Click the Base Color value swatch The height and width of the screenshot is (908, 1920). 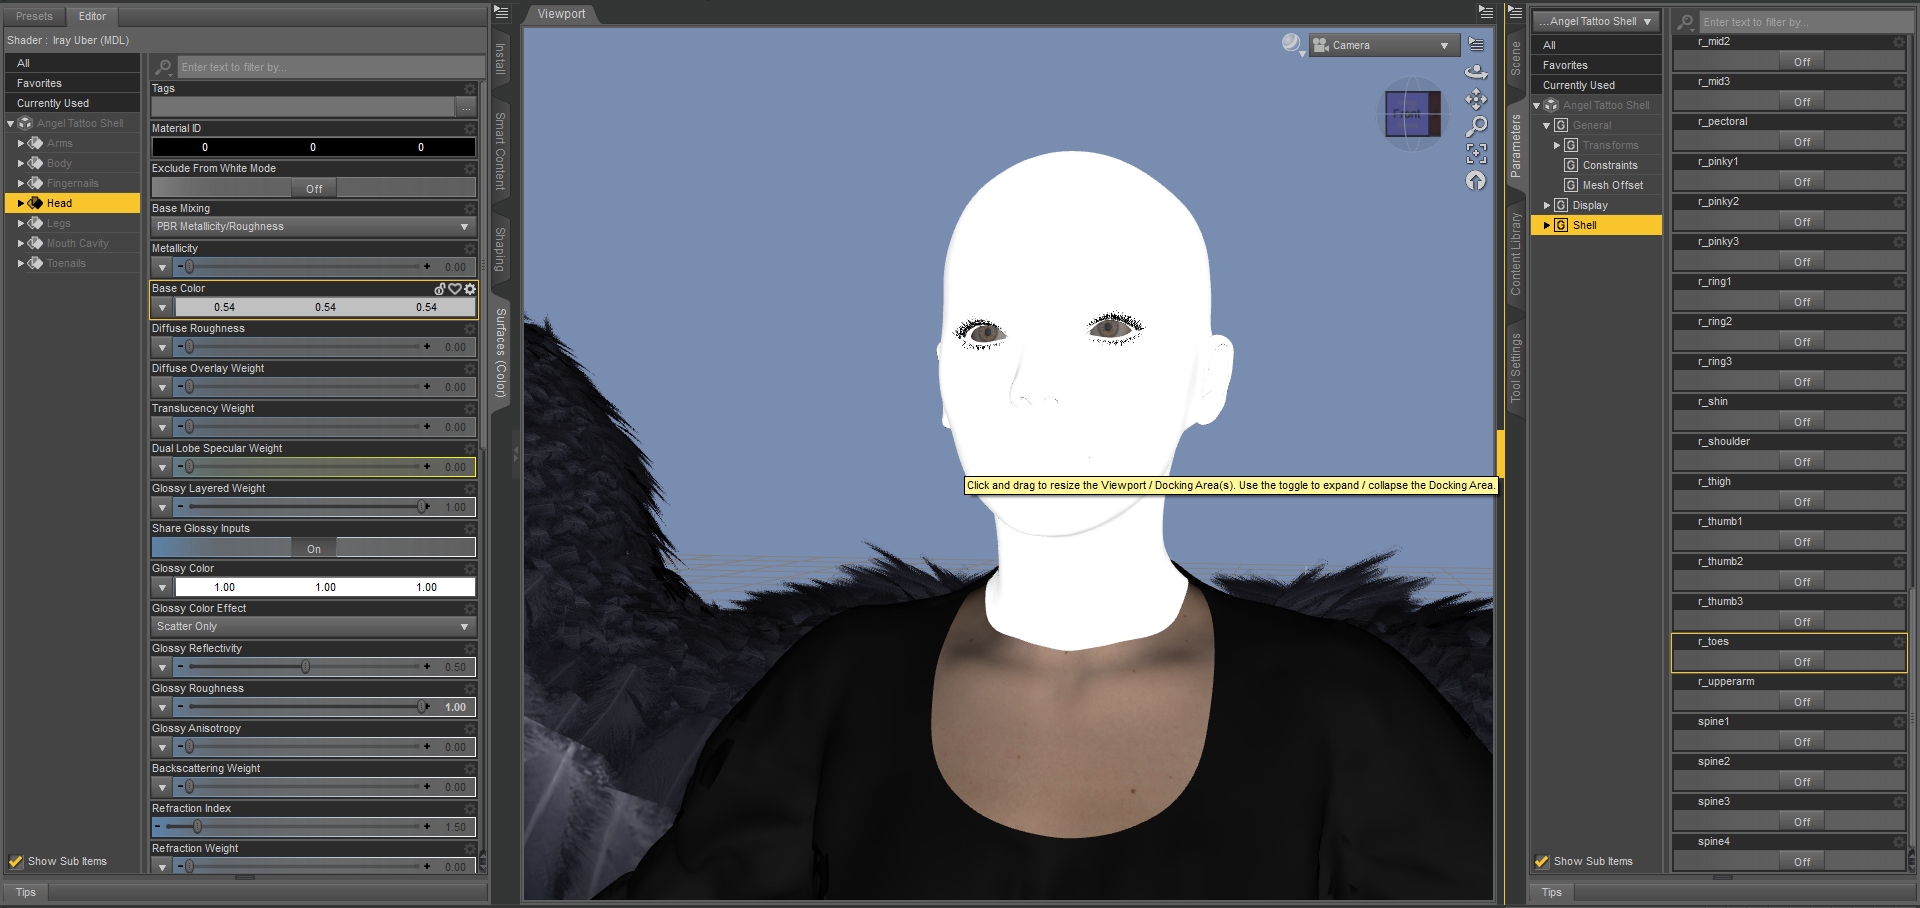coord(325,307)
